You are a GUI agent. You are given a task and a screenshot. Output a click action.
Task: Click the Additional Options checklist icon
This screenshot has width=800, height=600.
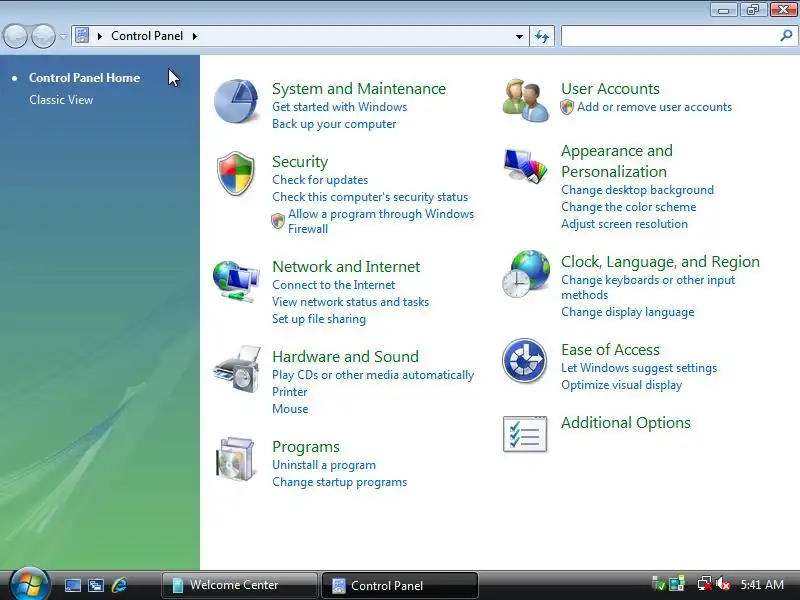coord(525,434)
